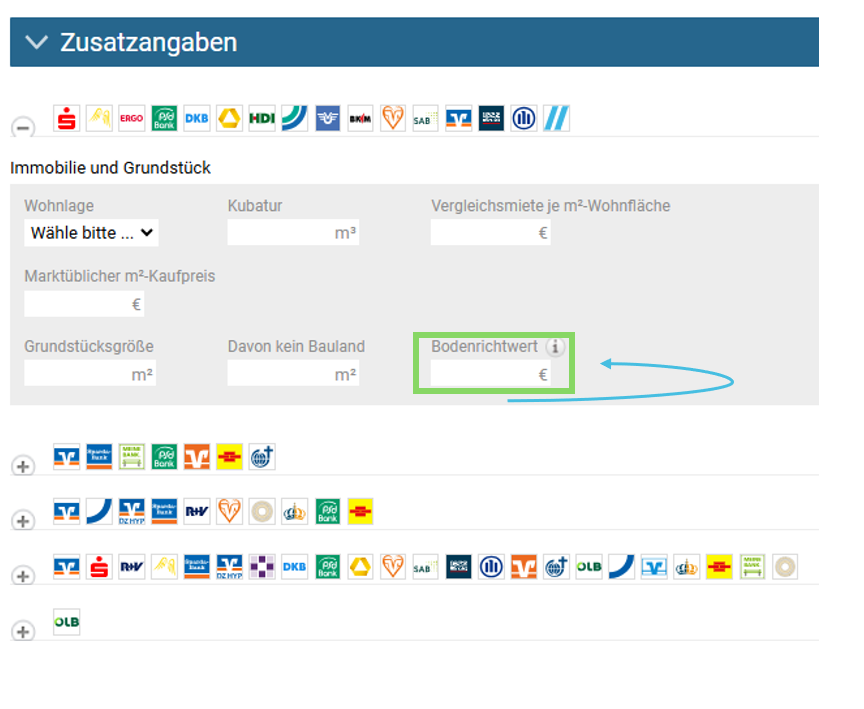Click the SAB logo in the expanded group
This screenshot has height=709, width=864.
click(x=425, y=118)
